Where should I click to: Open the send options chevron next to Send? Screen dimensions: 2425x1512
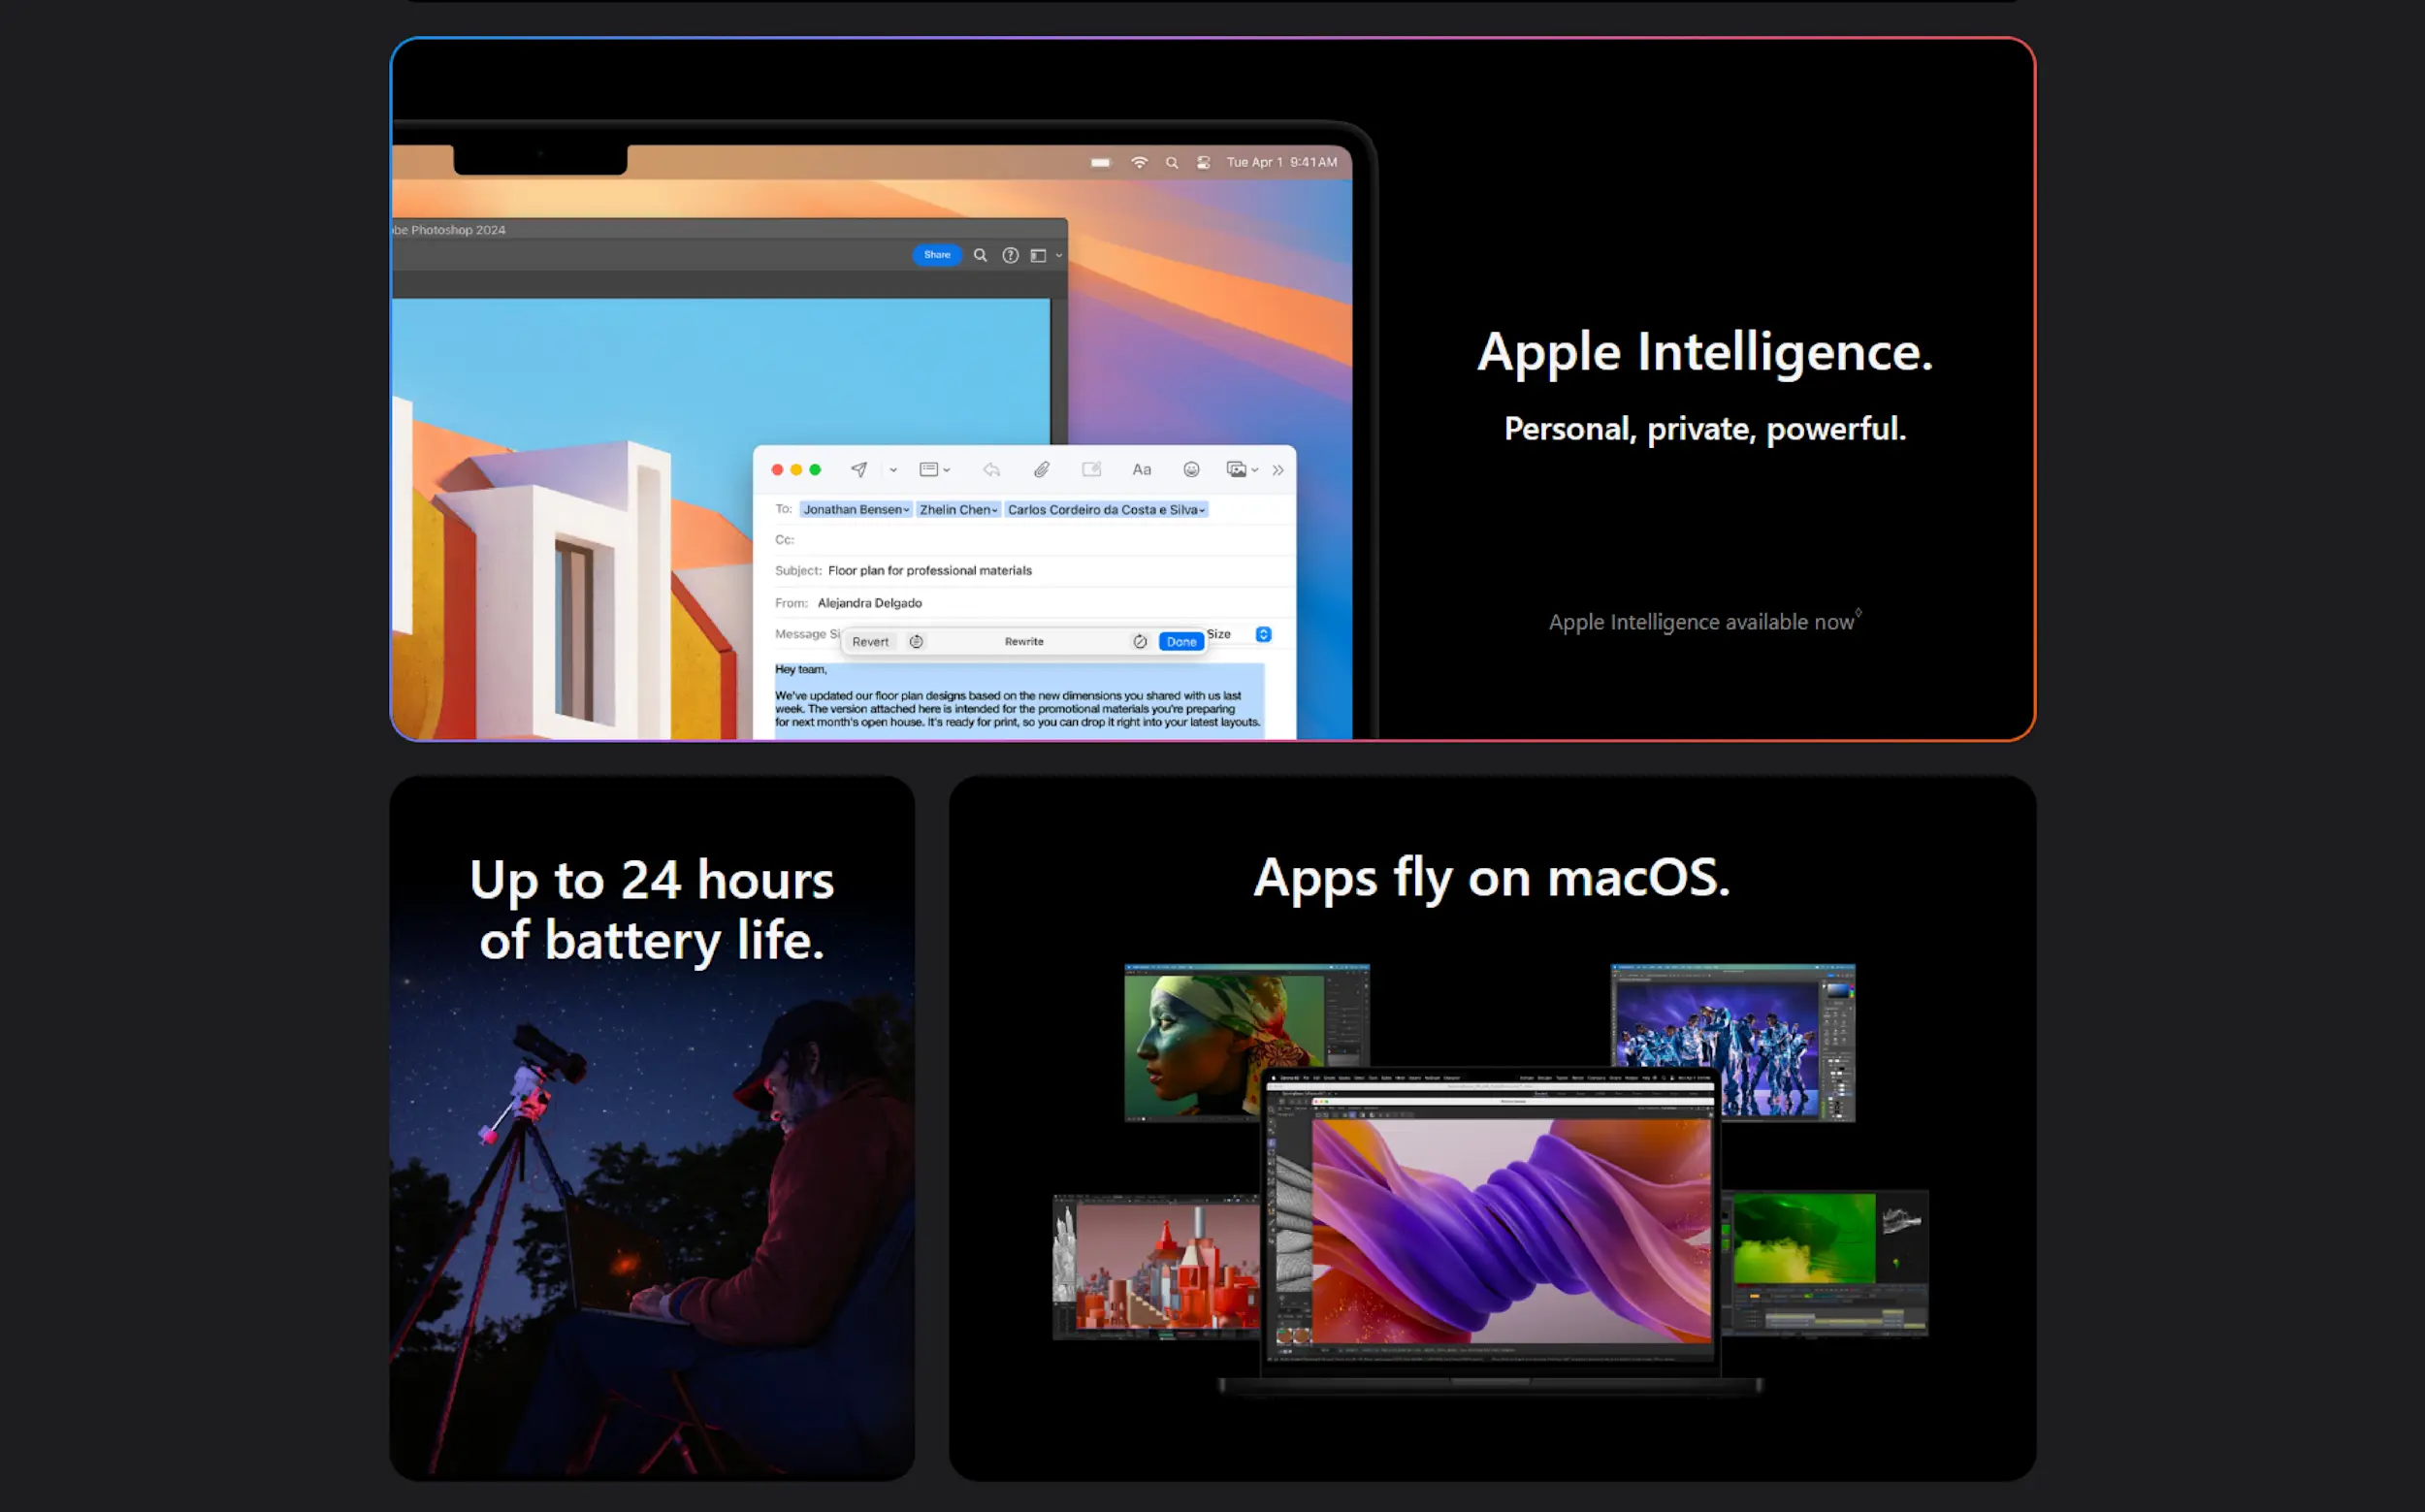893,471
